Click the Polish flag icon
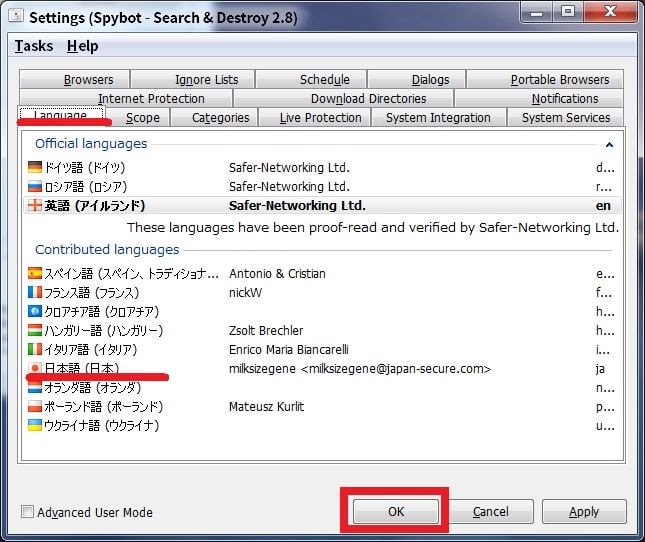The height and width of the screenshot is (542, 645). click(35, 406)
